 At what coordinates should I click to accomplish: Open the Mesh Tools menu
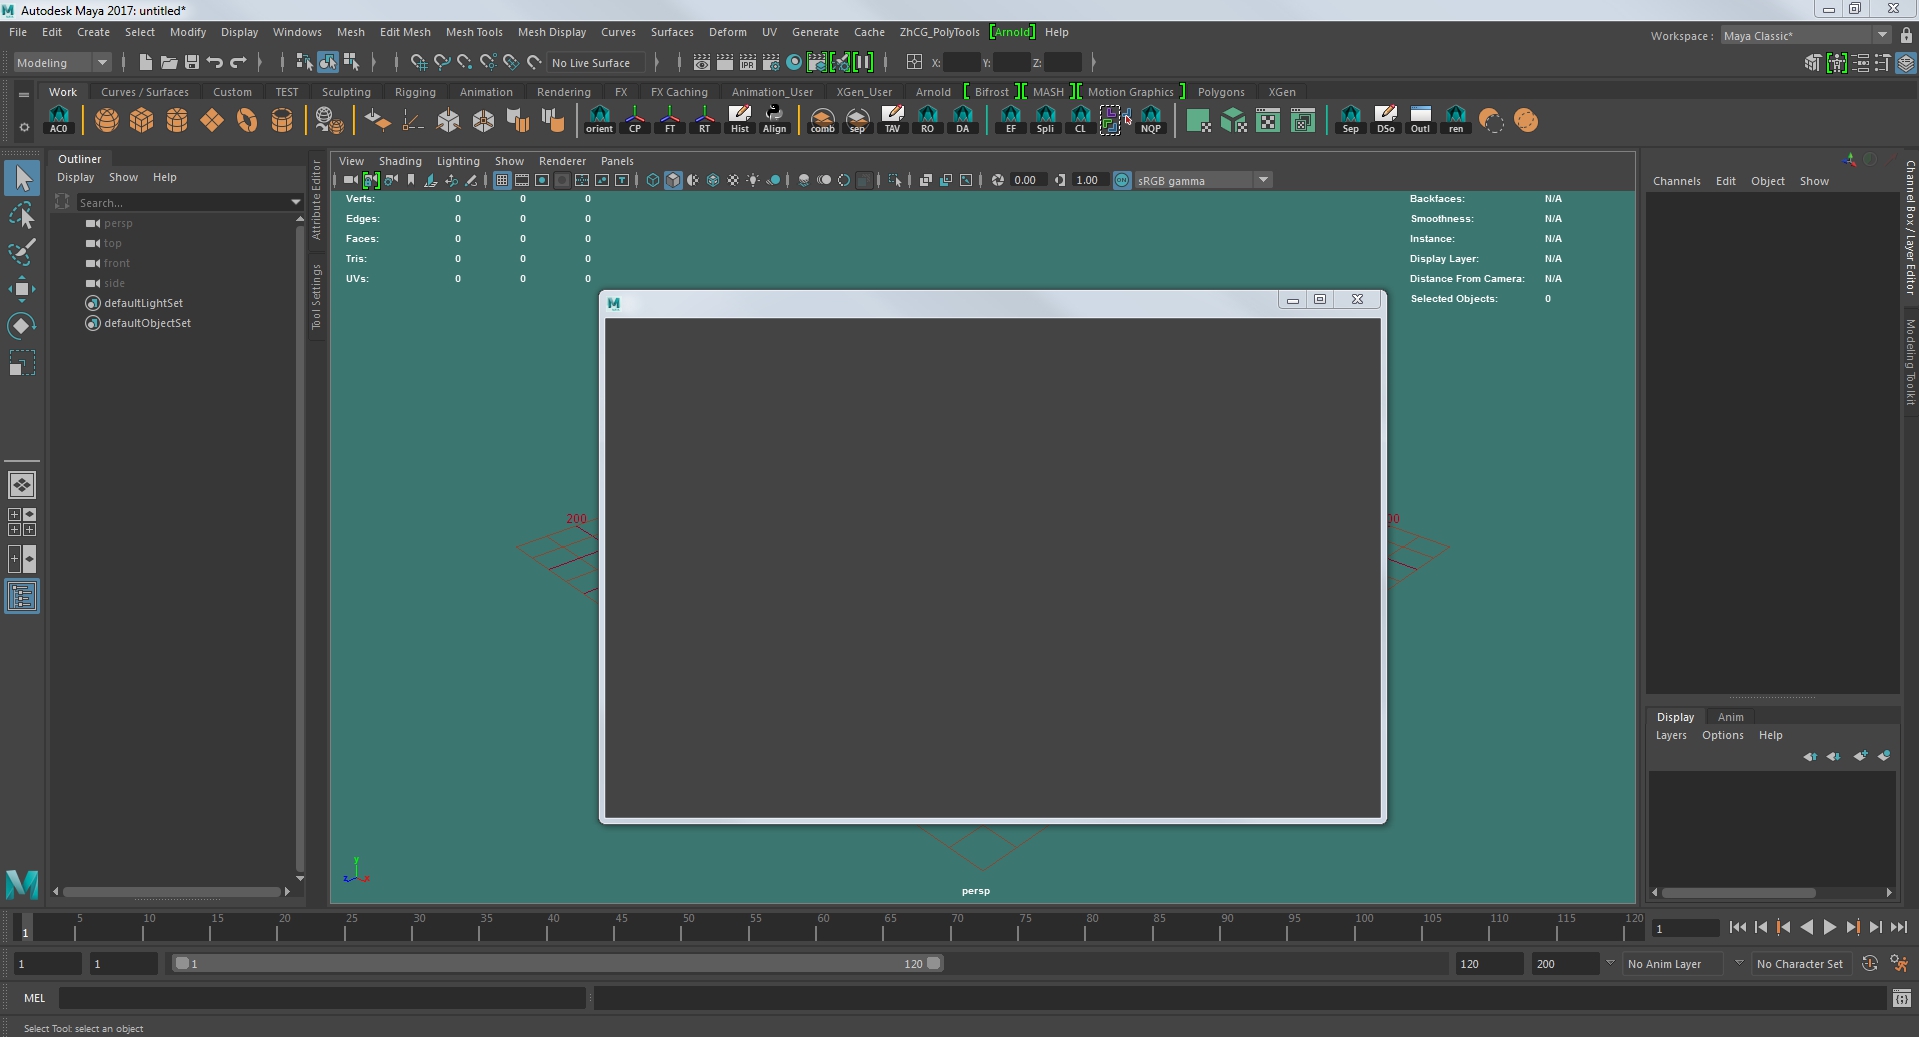click(474, 32)
